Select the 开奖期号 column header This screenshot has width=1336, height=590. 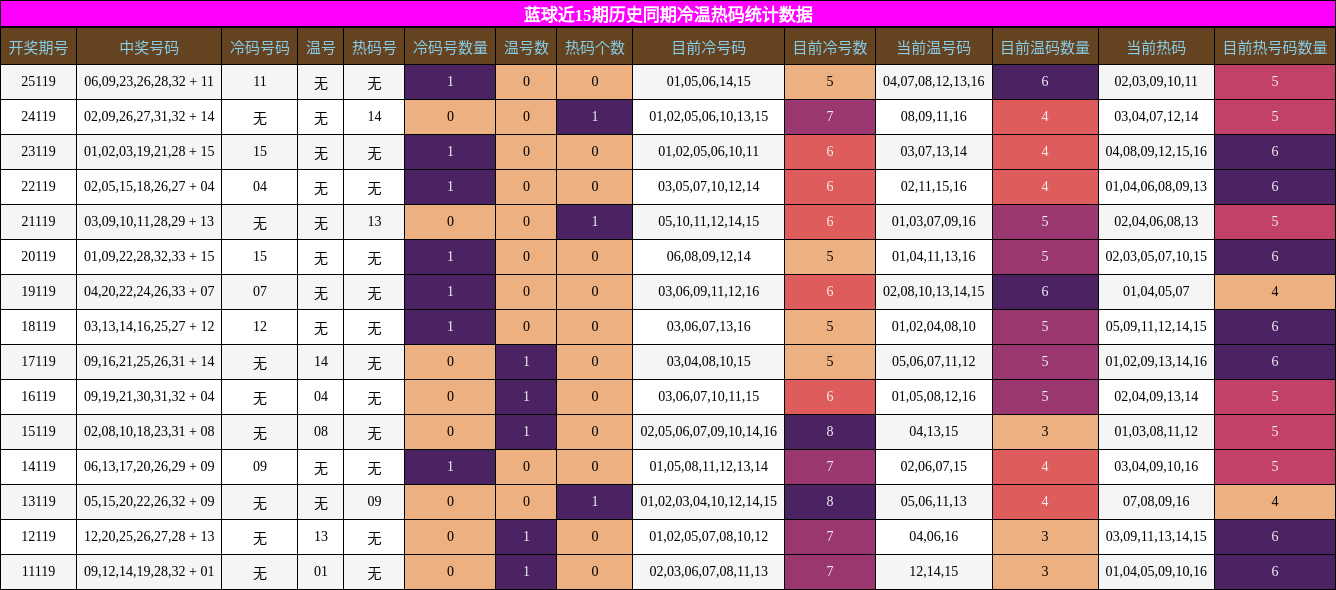pyautogui.click(x=38, y=47)
